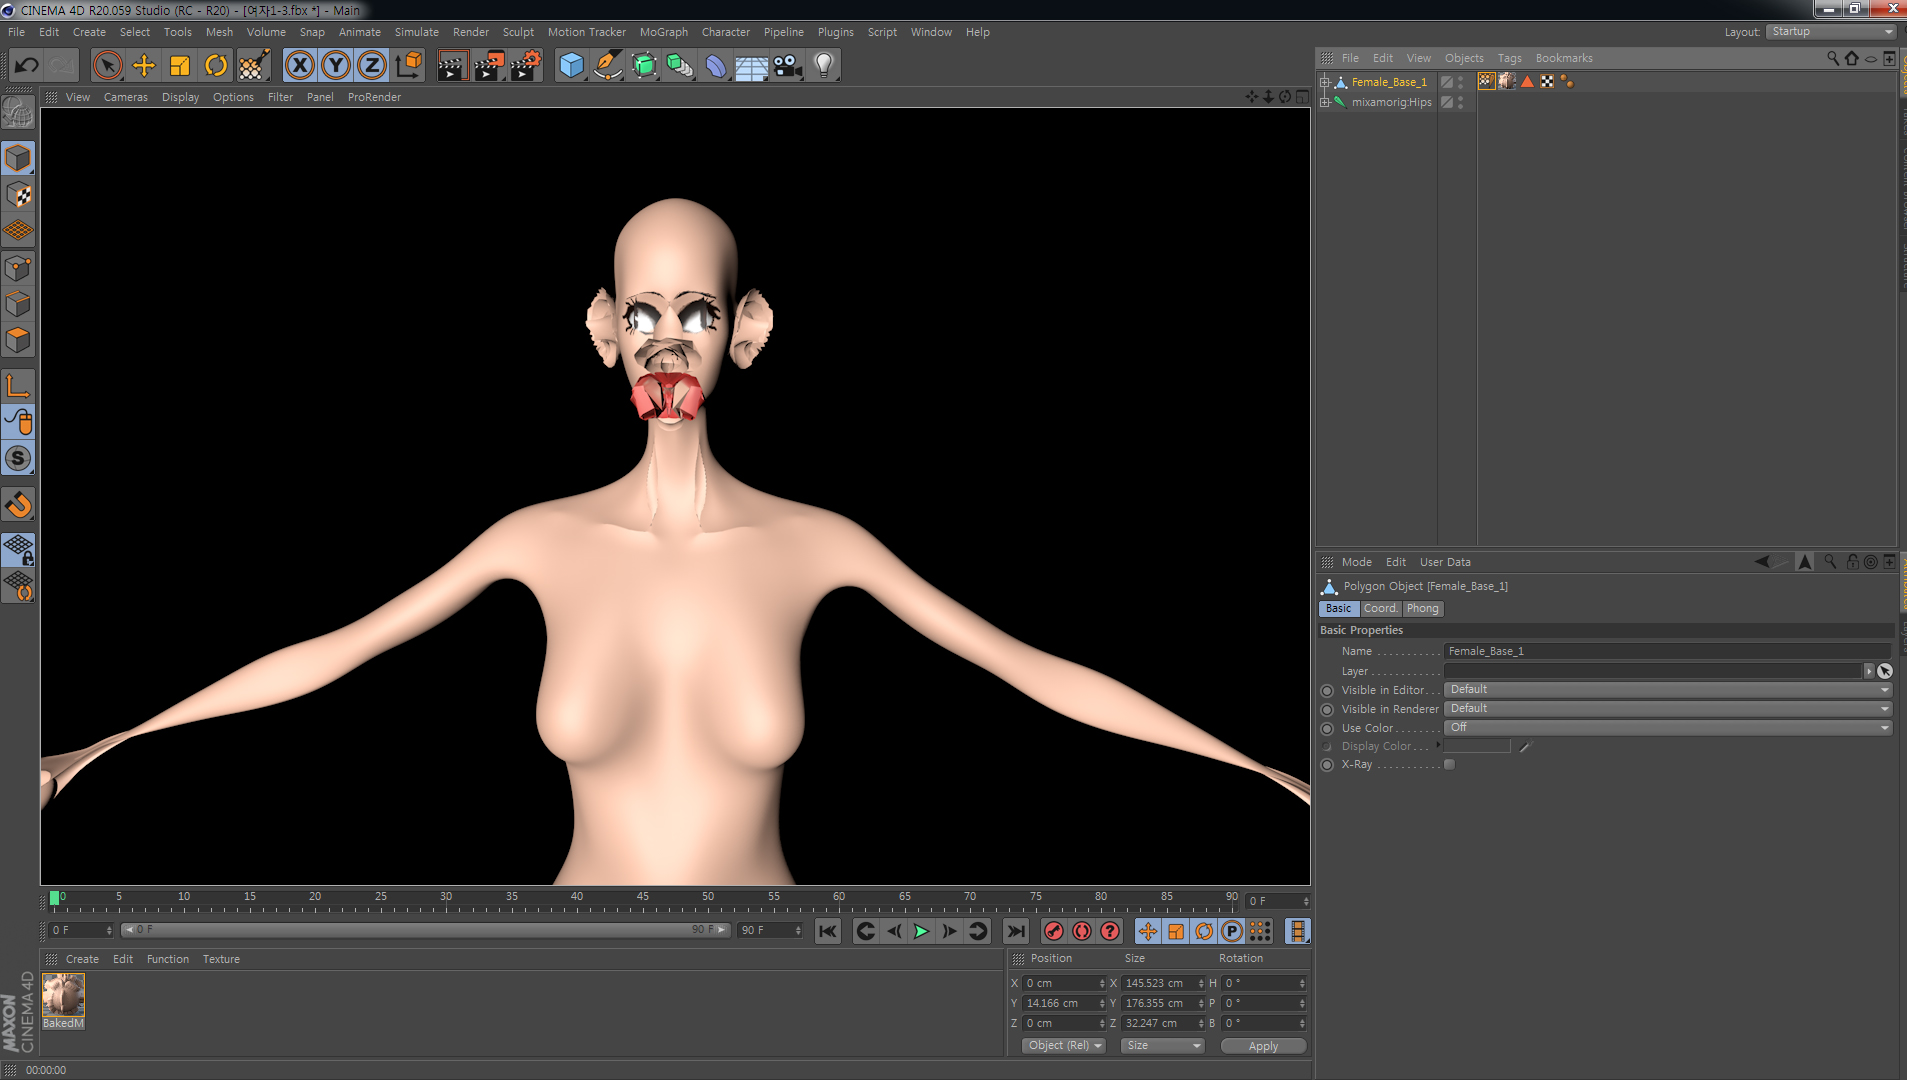Click the Display Color swatch
Image resolution: width=1907 pixels, height=1080 pixels.
click(x=1477, y=746)
